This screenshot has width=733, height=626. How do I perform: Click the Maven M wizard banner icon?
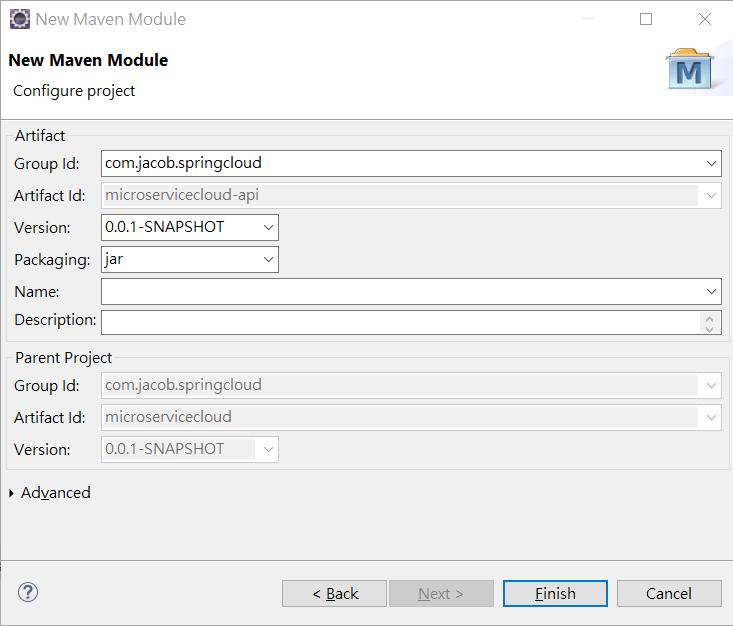click(690, 70)
